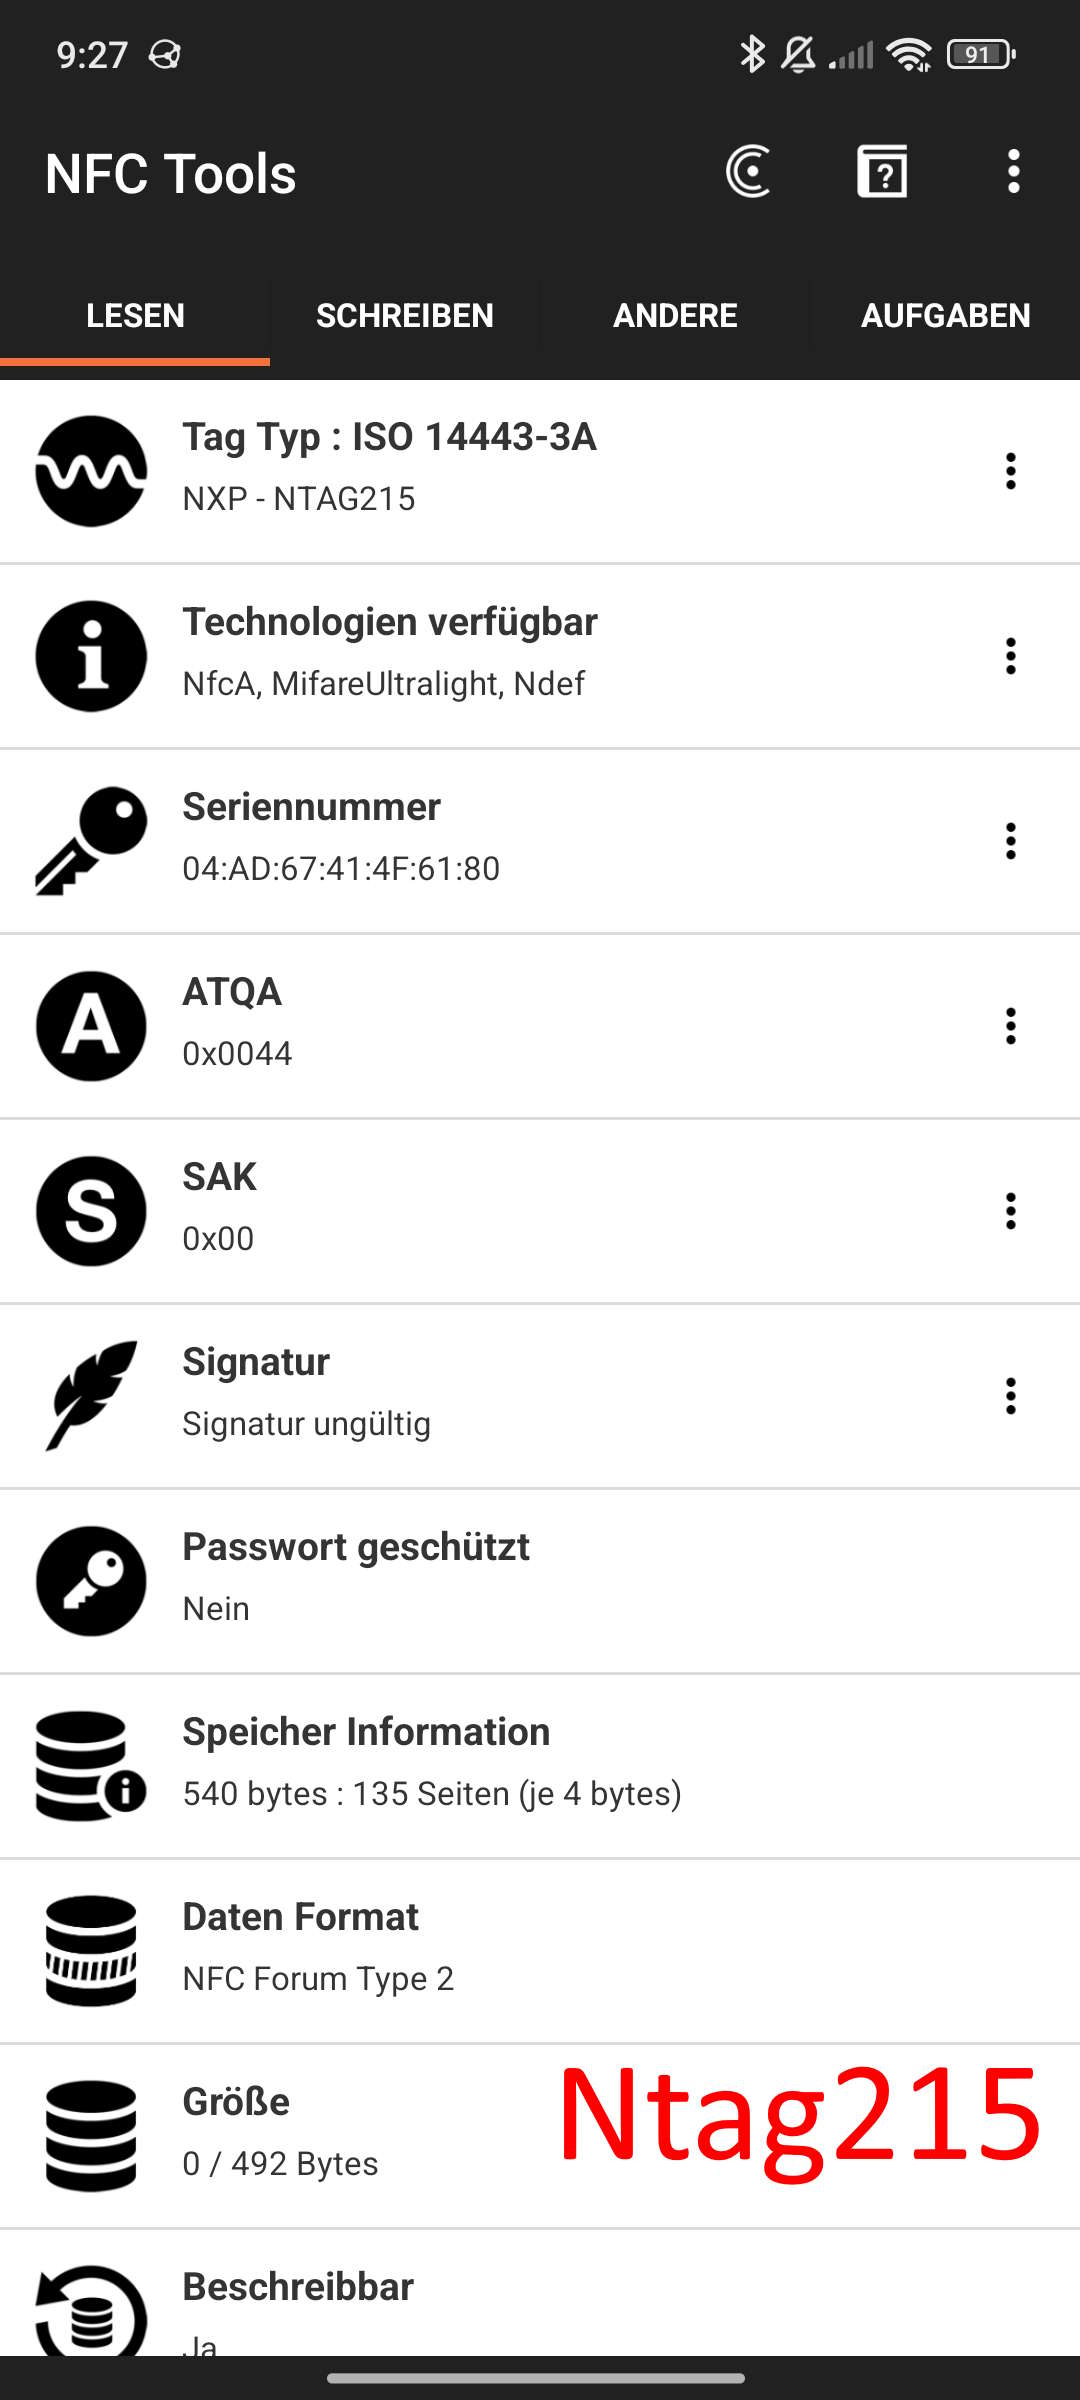Tap the Tag Typ waveform icon
The width and height of the screenshot is (1080, 2400).
91,471
